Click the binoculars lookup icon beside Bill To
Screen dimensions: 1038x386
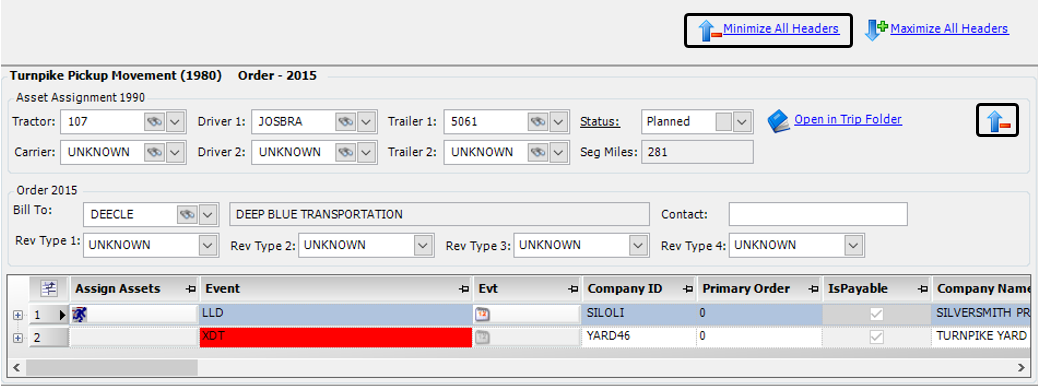point(187,215)
